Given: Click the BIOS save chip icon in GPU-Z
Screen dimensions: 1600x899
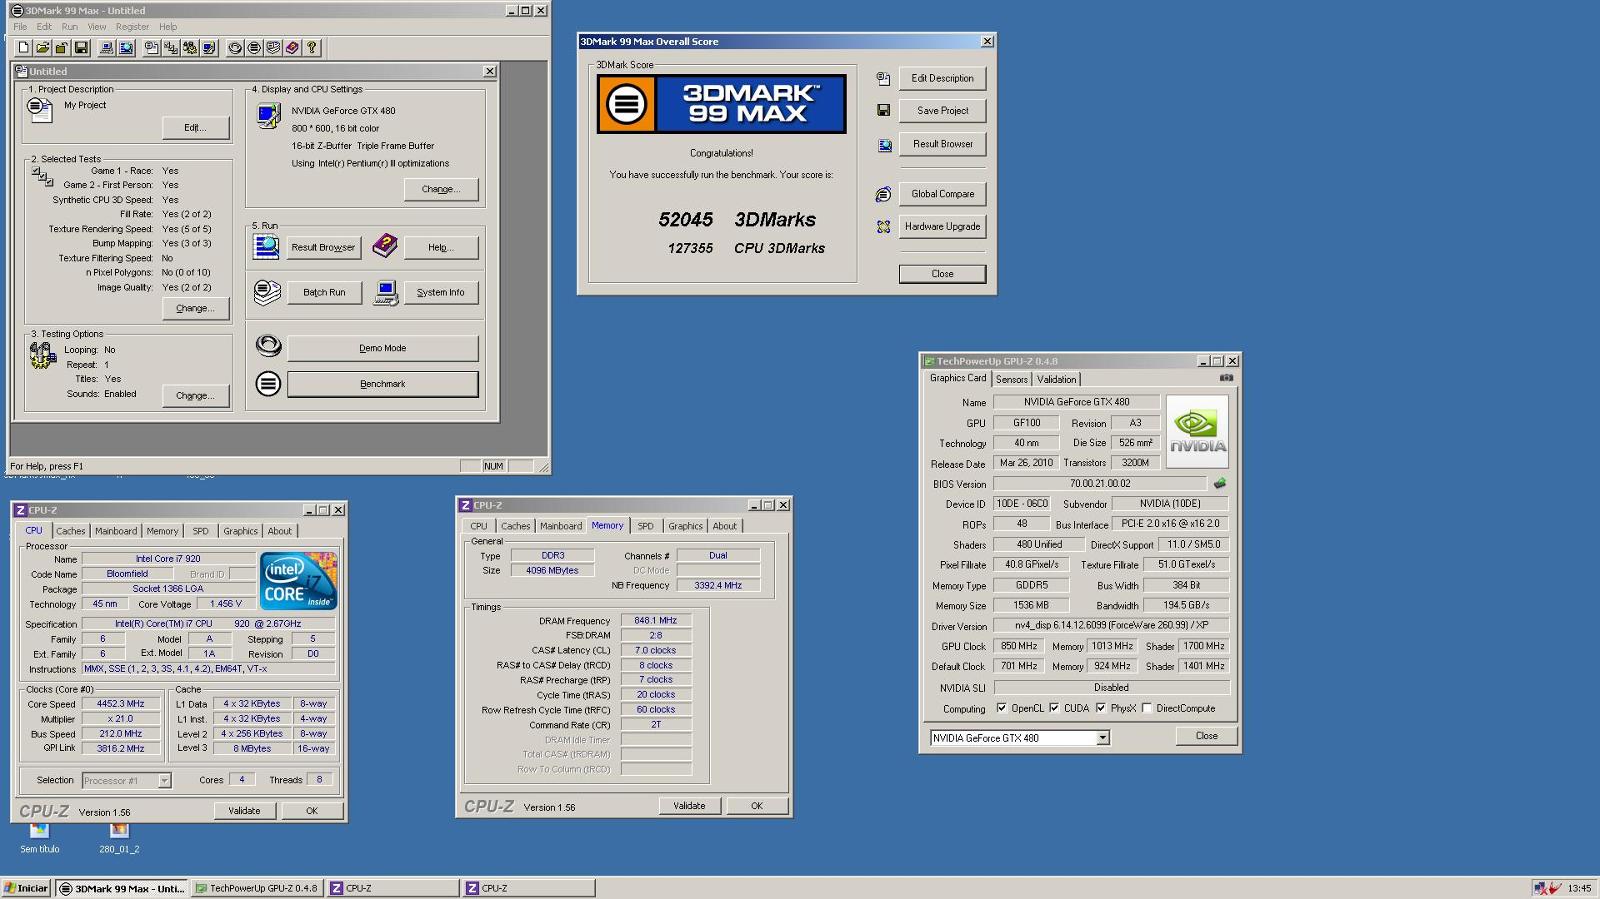Looking at the screenshot, I should pos(1219,483).
